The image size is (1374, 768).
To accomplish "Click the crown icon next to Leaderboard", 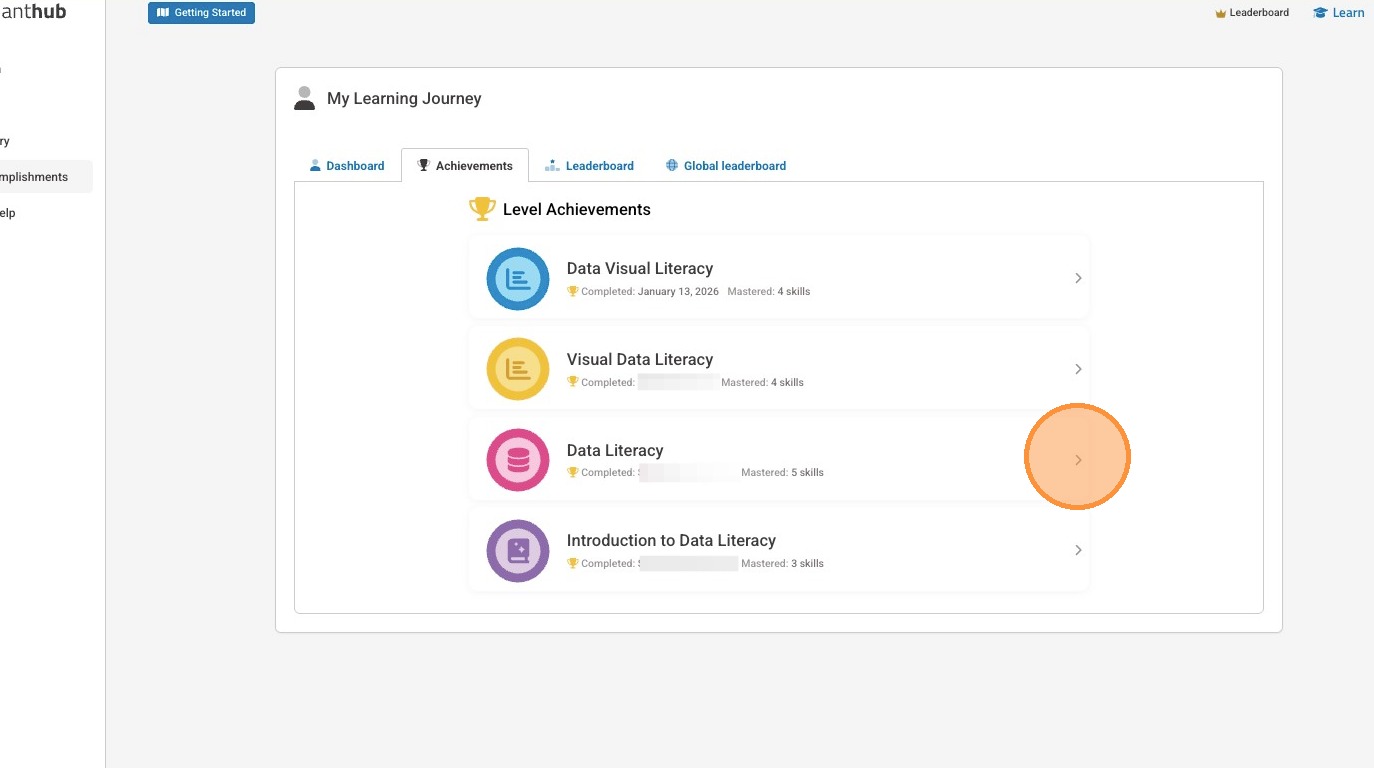I will click(1220, 13).
